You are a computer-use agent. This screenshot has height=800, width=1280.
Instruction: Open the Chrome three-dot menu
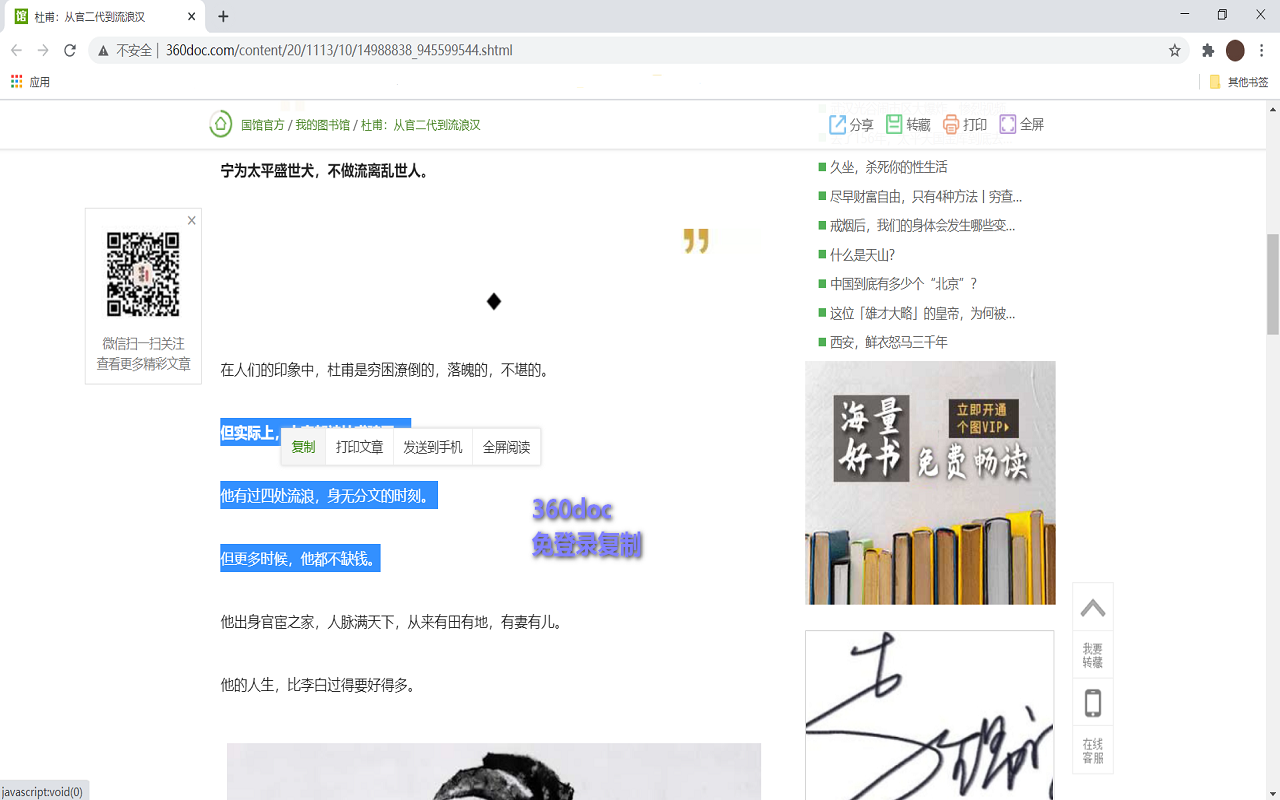pos(1262,50)
